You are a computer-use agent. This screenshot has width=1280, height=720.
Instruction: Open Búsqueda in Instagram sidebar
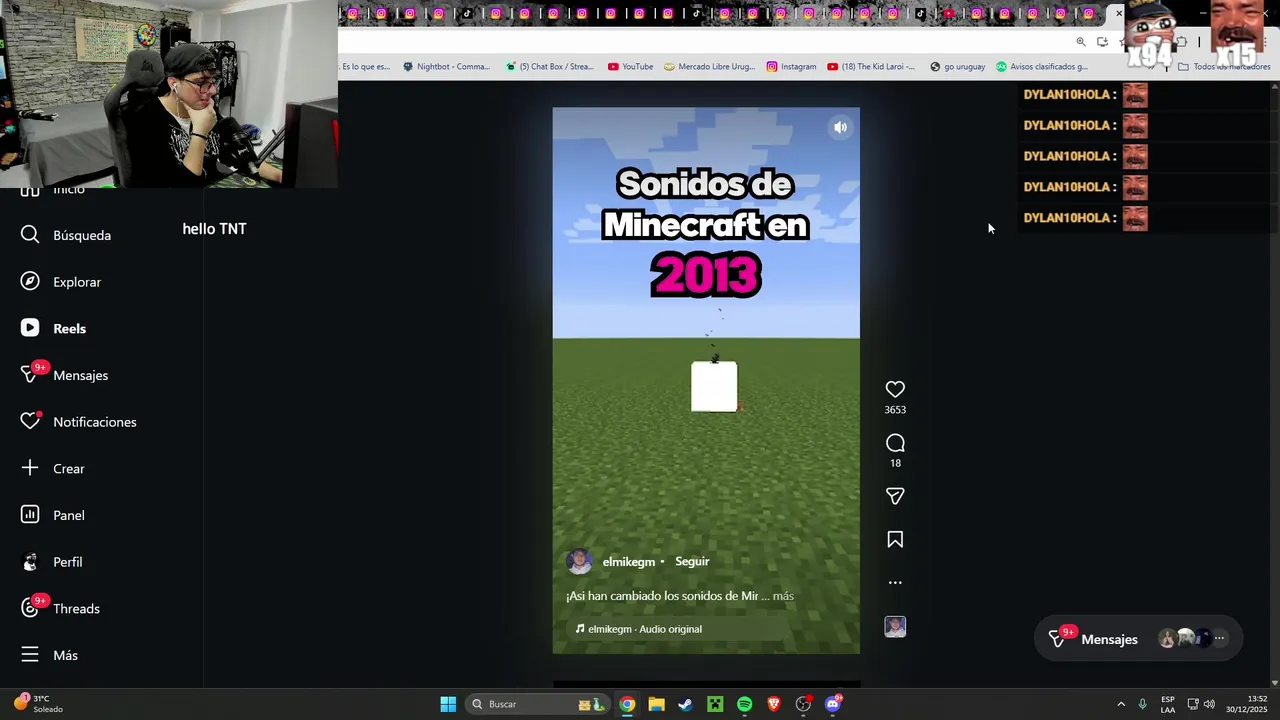click(66, 235)
